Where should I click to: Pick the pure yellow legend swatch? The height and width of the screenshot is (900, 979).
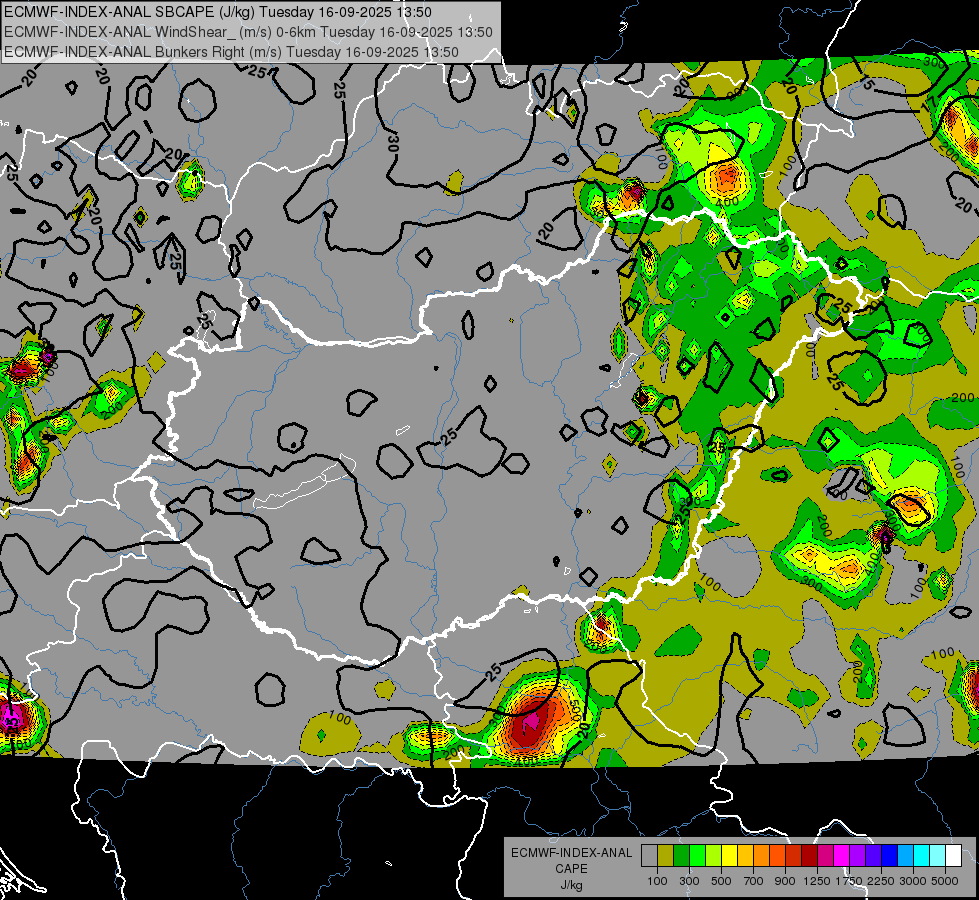(x=729, y=855)
